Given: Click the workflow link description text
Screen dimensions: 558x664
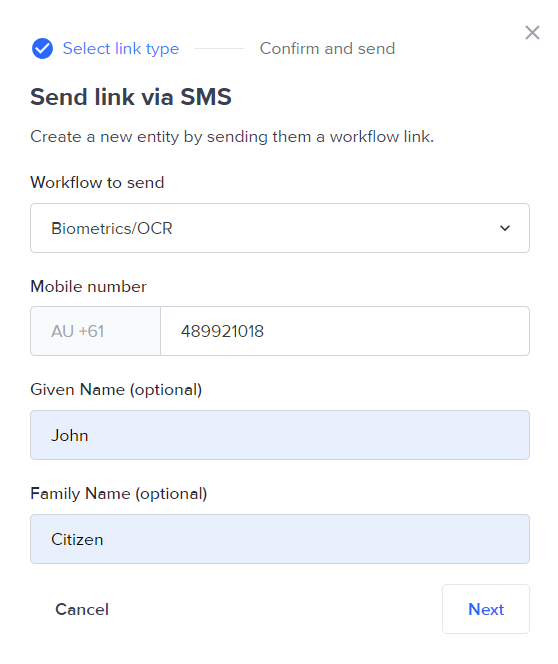Looking at the screenshot, I should click(x=232, y=137).
